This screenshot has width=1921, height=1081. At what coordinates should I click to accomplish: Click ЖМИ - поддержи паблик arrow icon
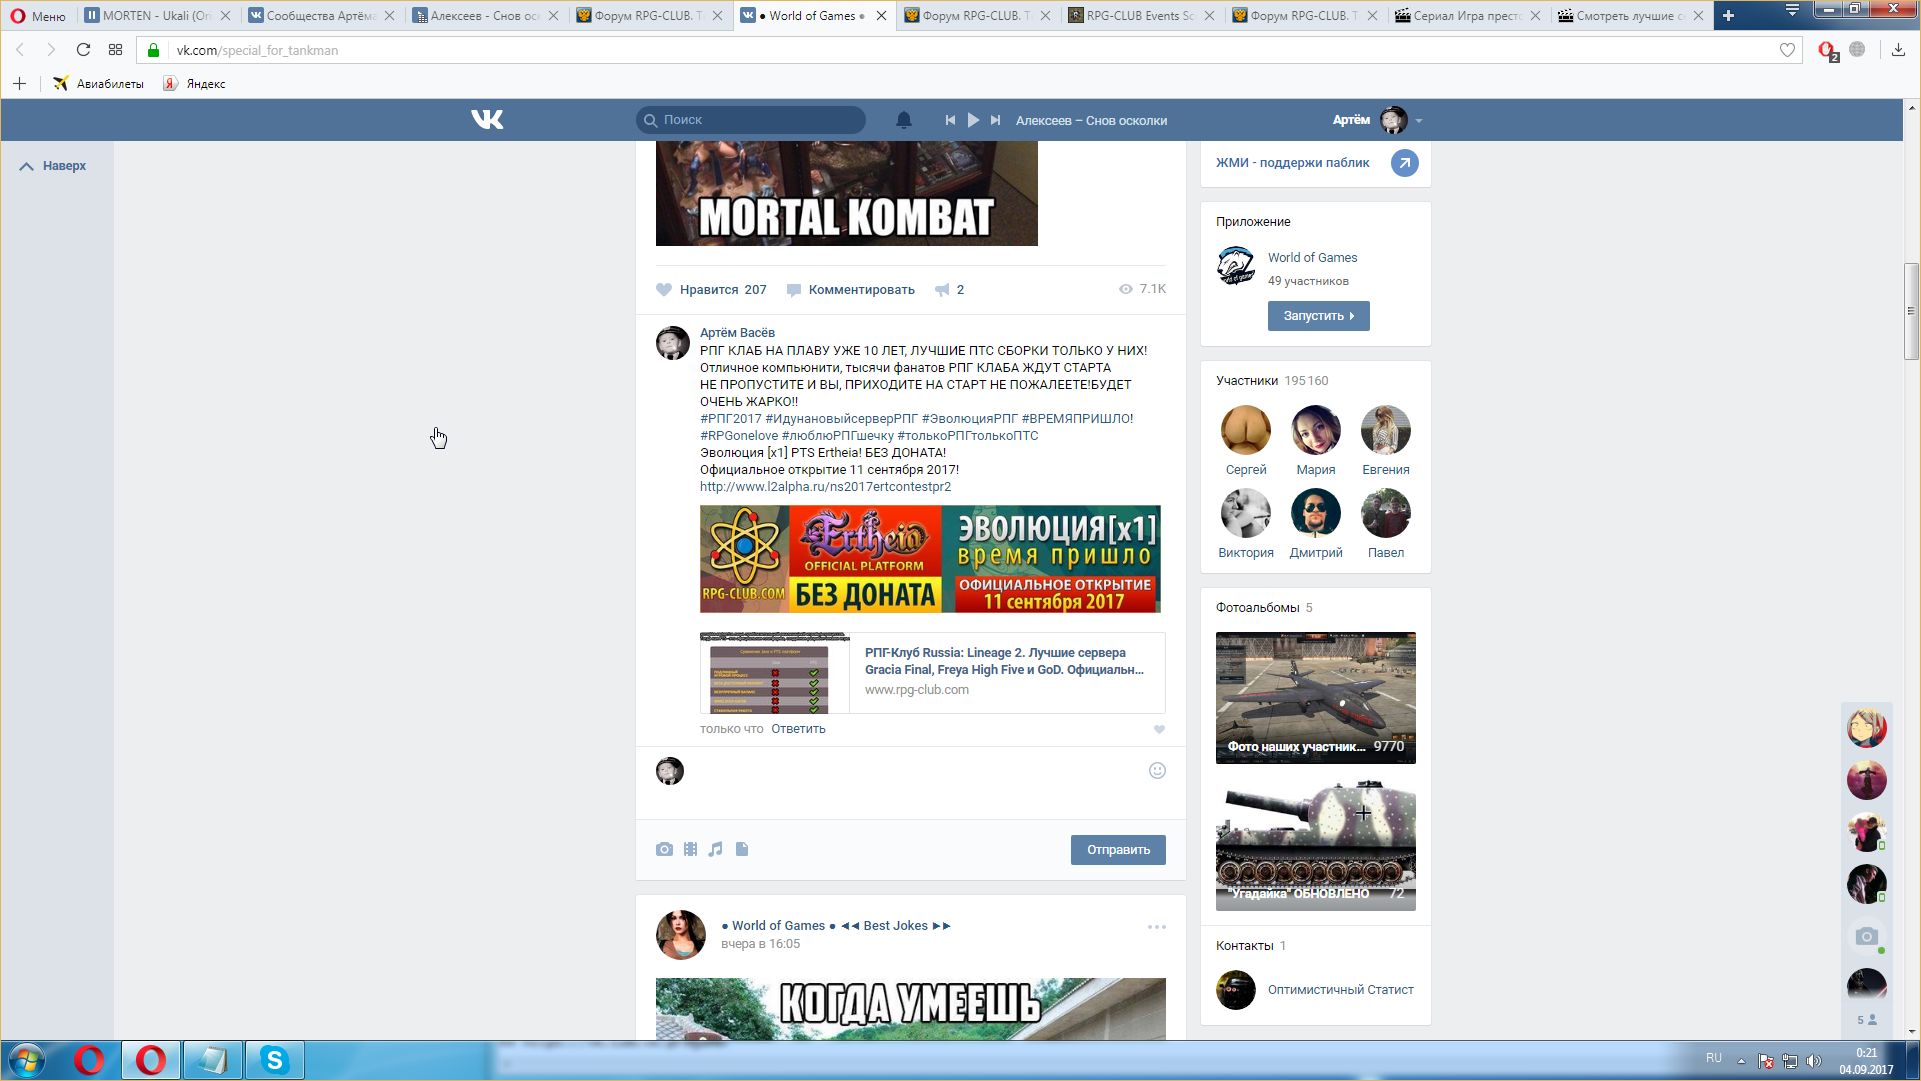click(x=1404, y=163)
